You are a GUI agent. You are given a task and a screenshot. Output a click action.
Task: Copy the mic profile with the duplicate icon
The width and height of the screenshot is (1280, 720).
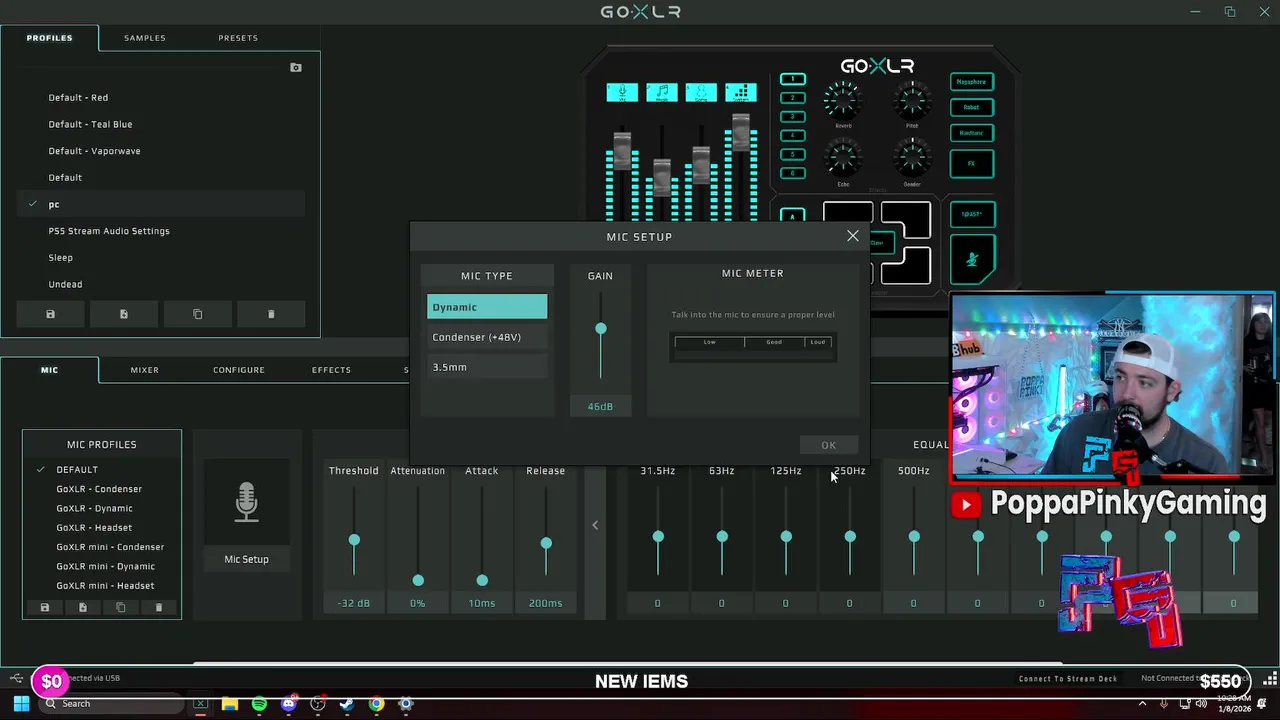[121, 607]
